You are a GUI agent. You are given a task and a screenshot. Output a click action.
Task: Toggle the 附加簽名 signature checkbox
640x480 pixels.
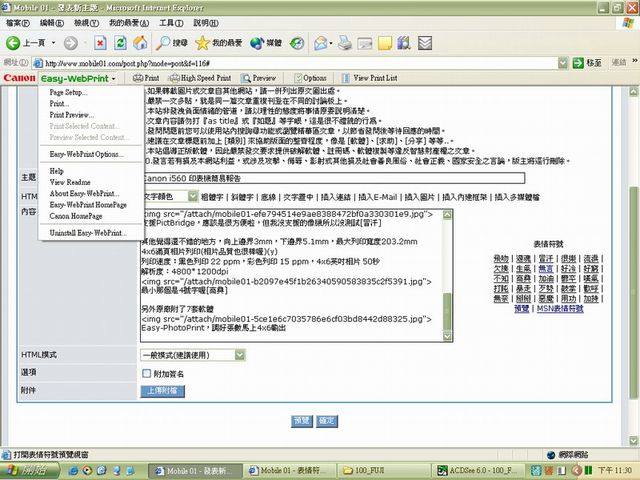(147, 373)
